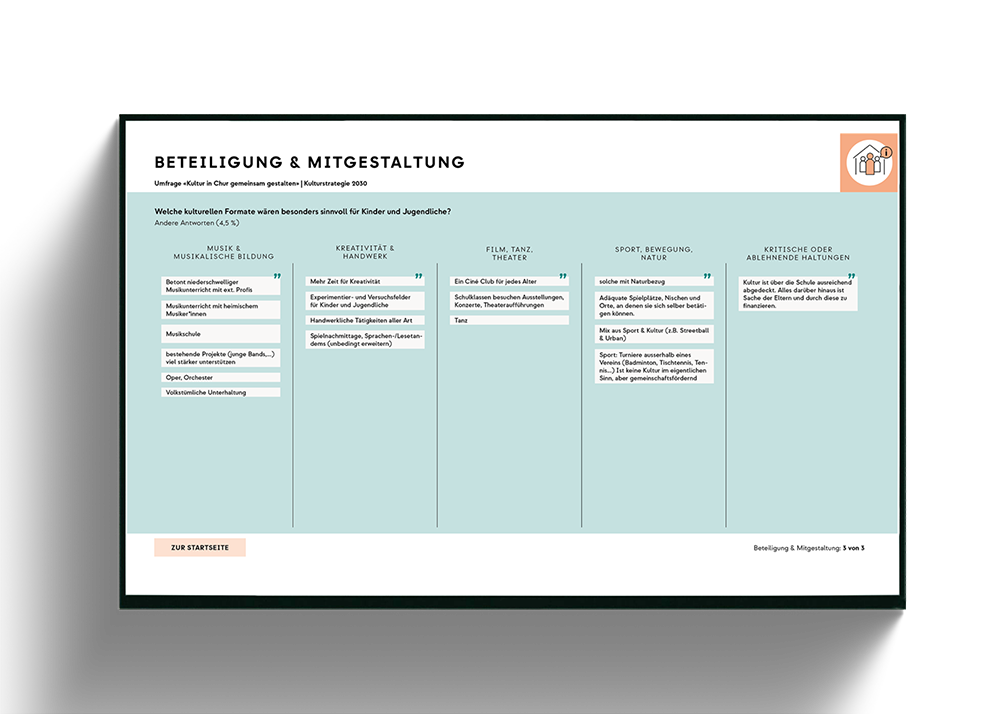Click the 'Oper, Orchester' card
Screen dimensions: 1000x714
coord(221,377)
